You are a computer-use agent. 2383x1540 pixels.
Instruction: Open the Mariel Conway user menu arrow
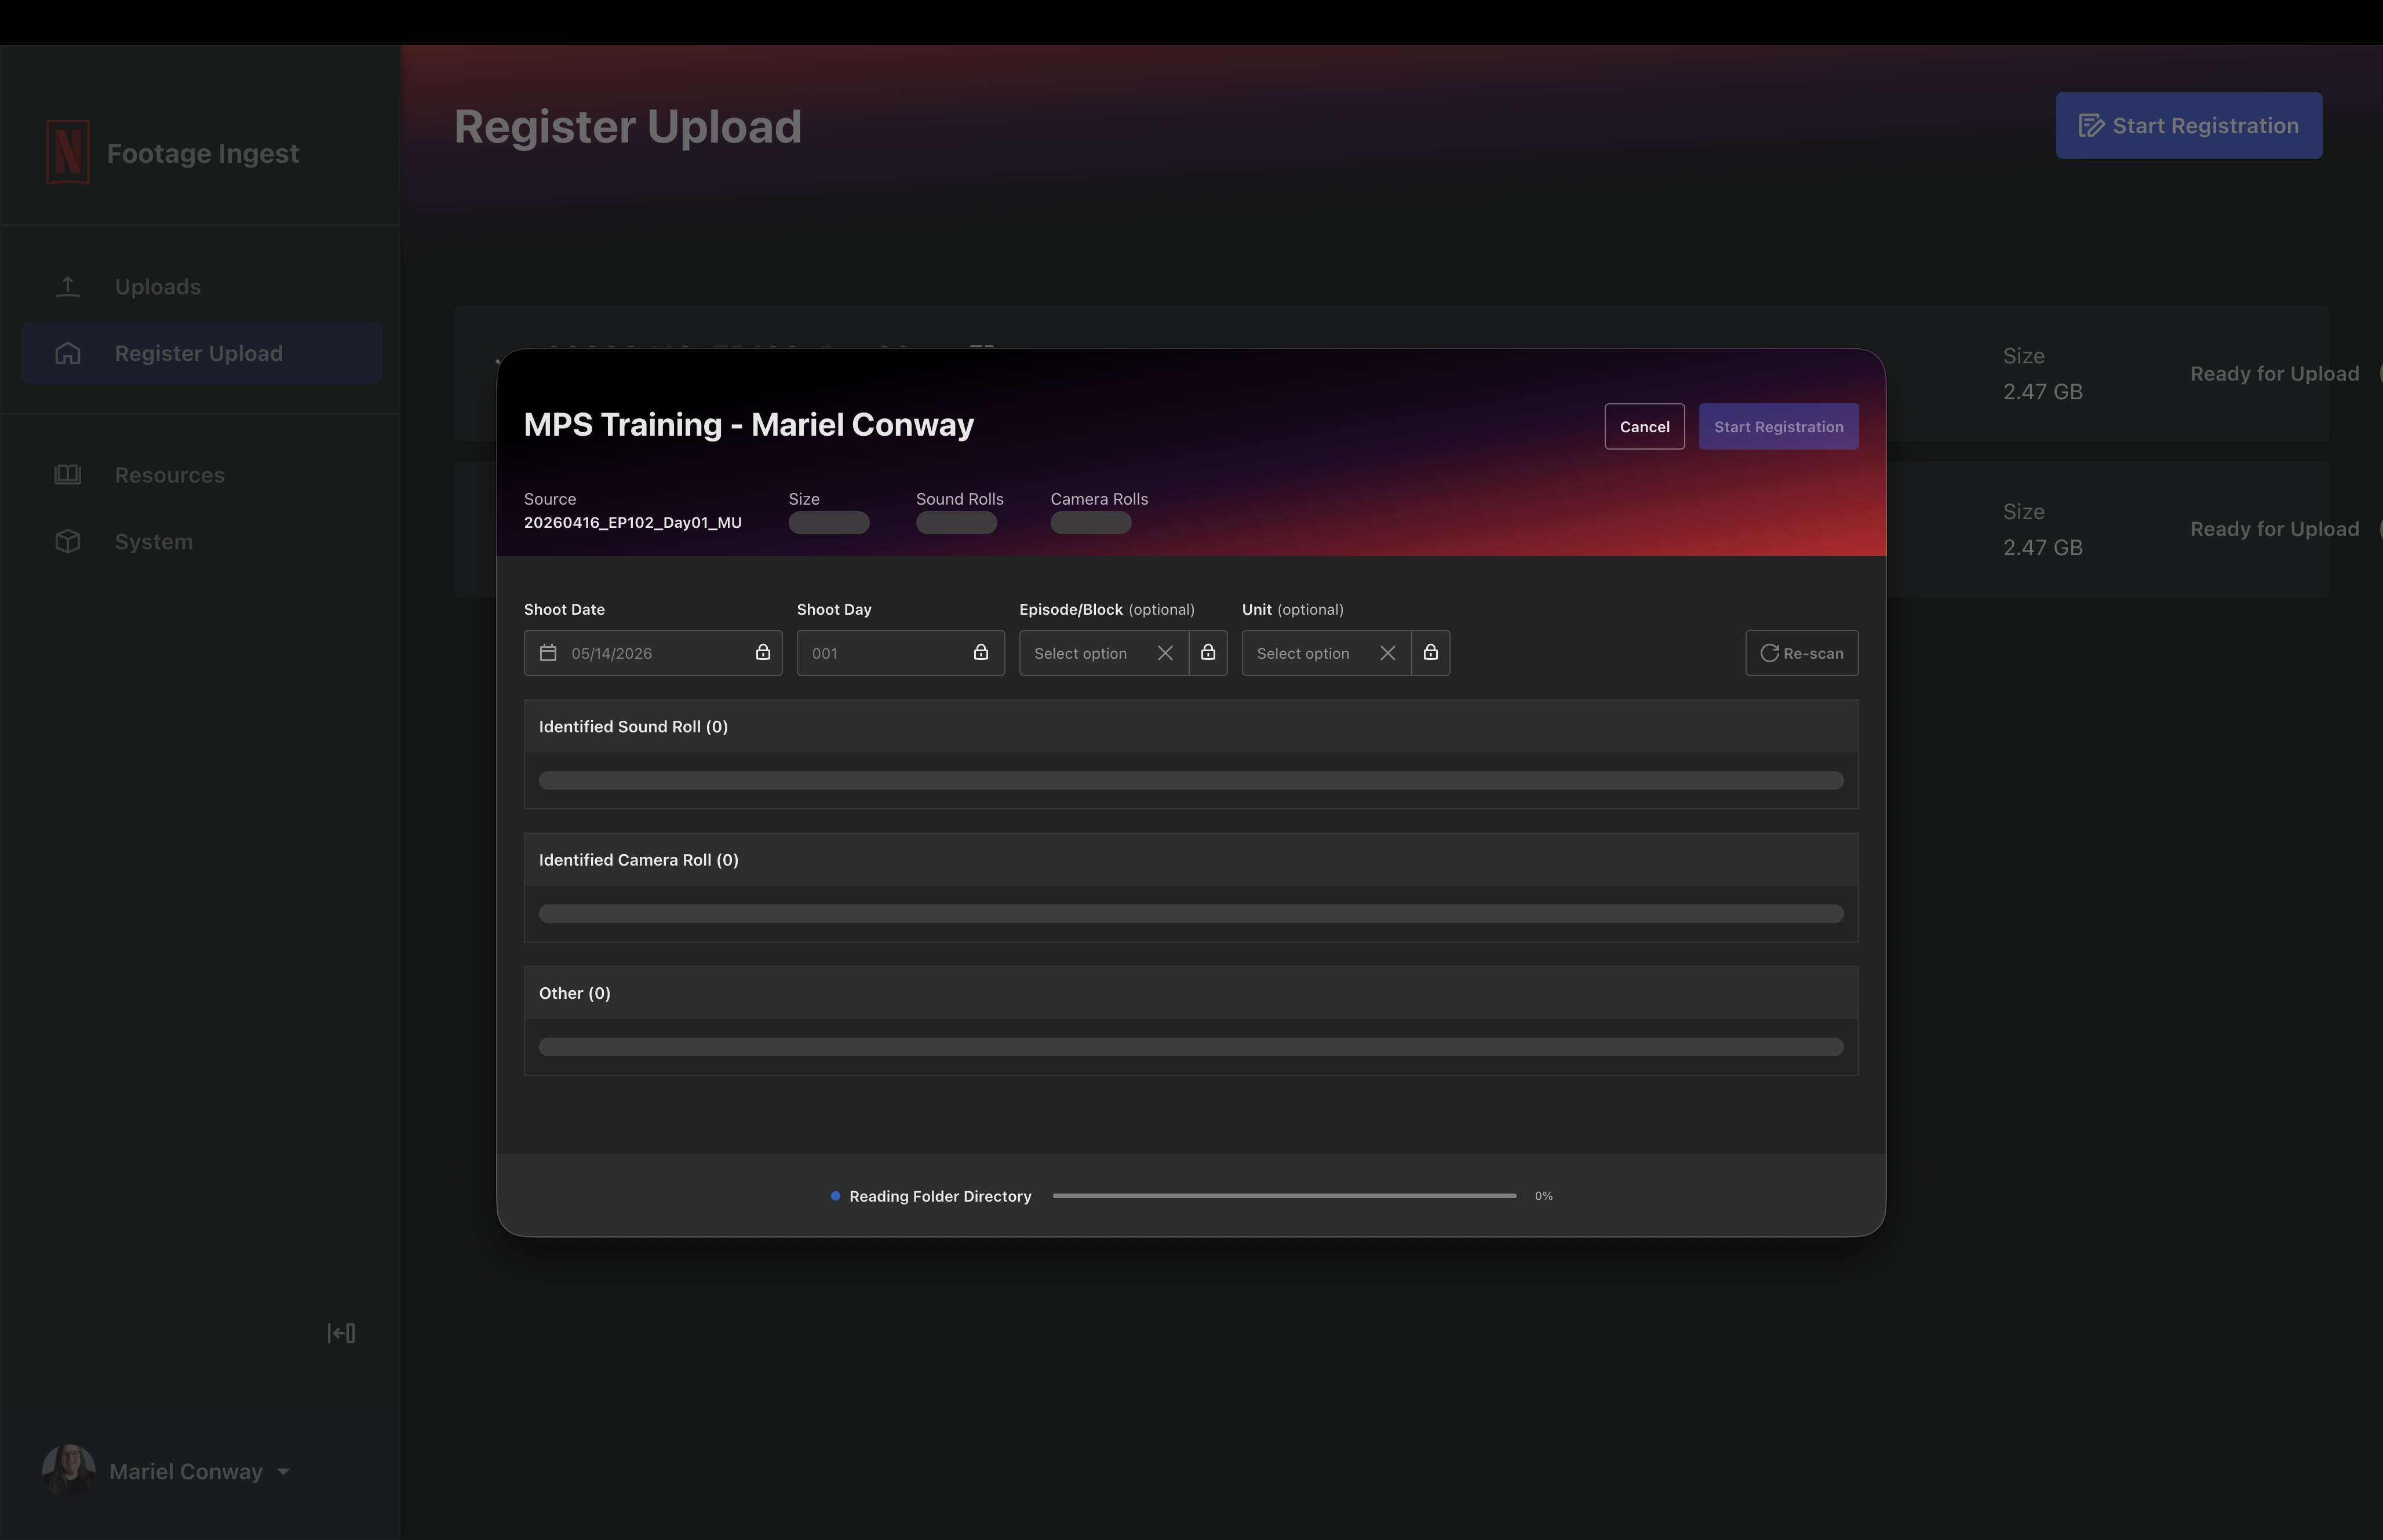click(x=284, y=1472)
